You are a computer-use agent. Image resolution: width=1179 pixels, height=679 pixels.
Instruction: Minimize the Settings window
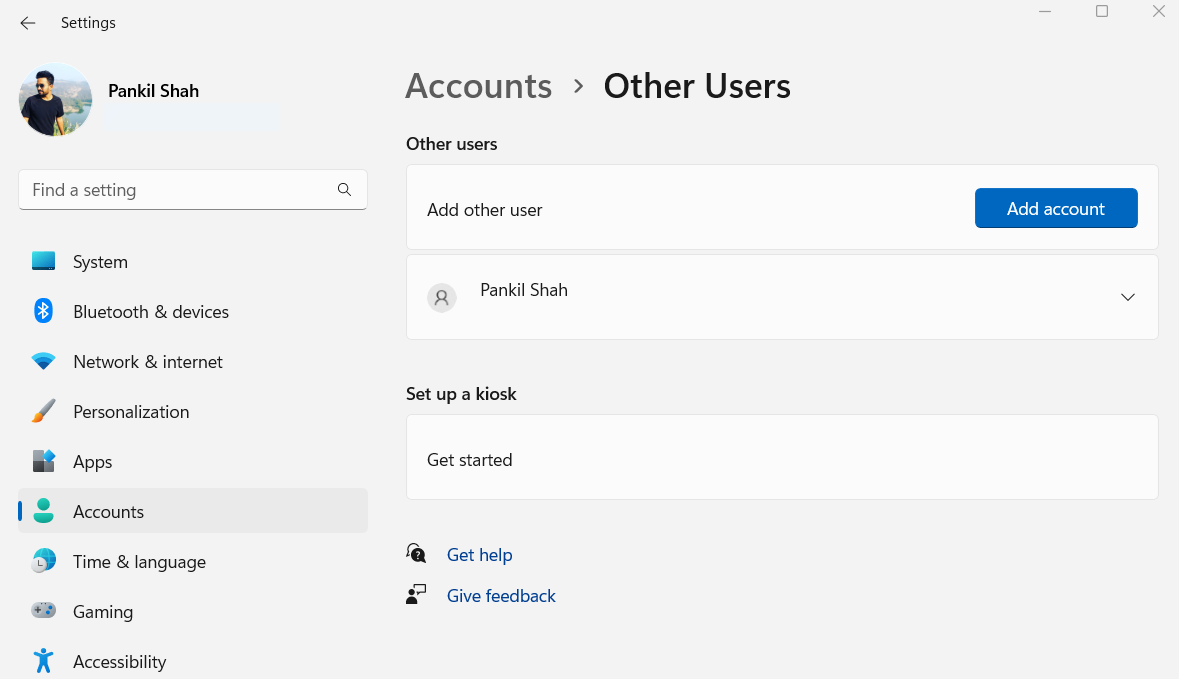pos(1044,11)
